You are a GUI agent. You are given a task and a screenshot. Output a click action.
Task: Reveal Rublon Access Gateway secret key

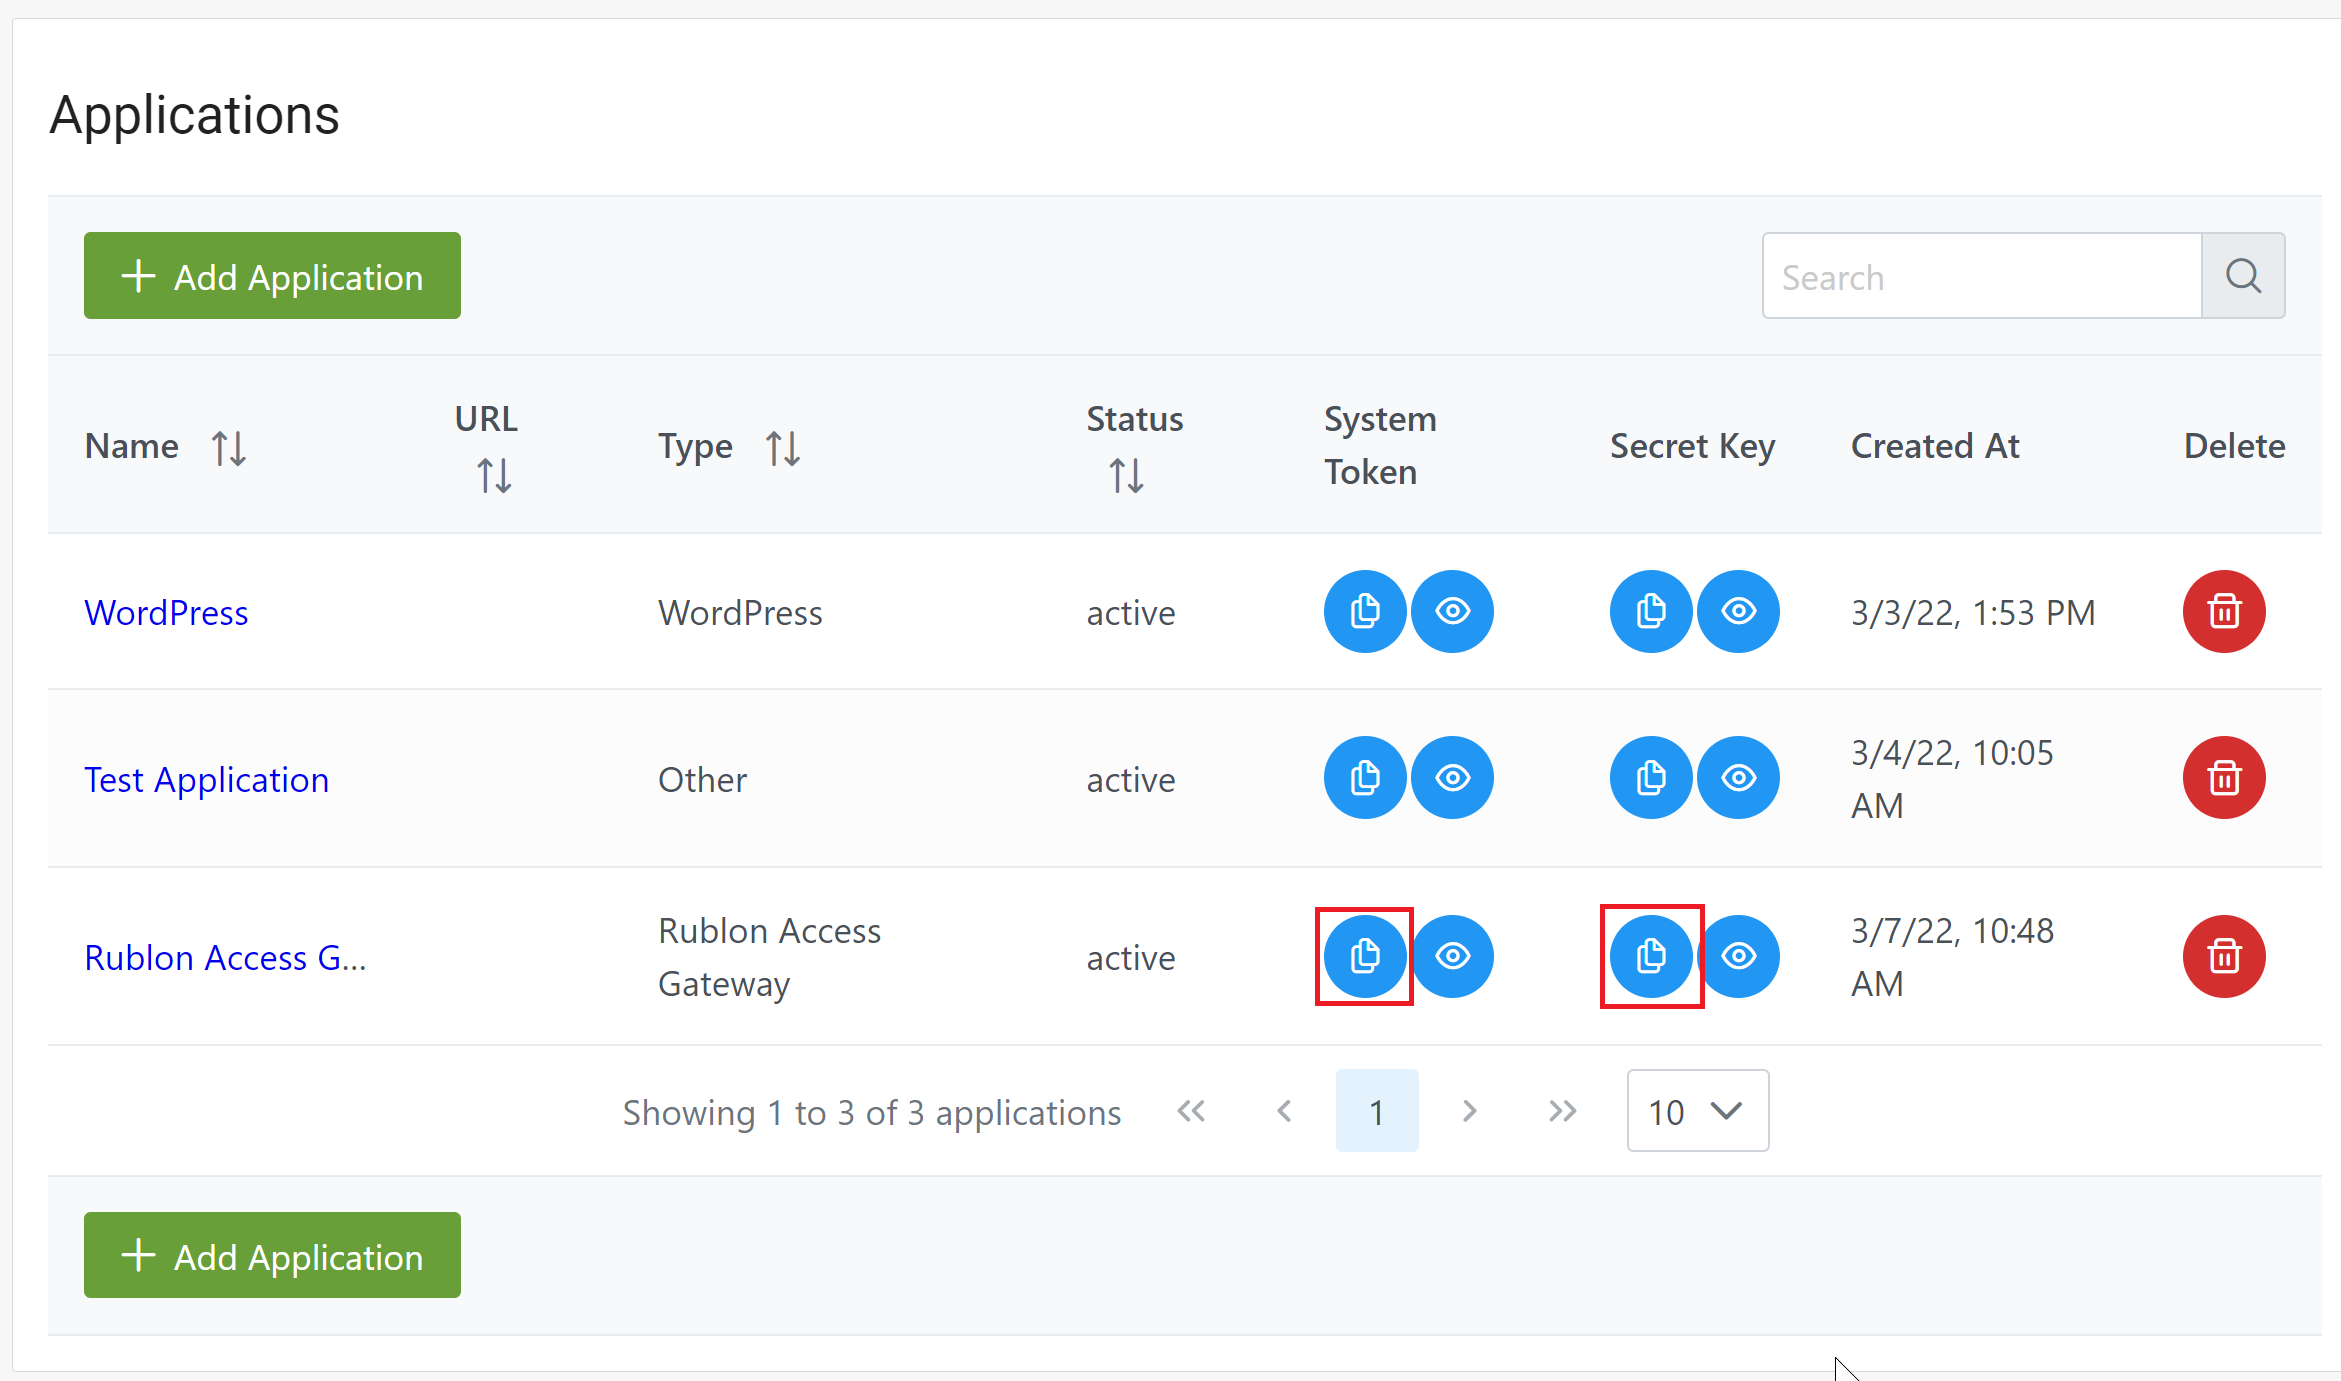(1741, 956)
